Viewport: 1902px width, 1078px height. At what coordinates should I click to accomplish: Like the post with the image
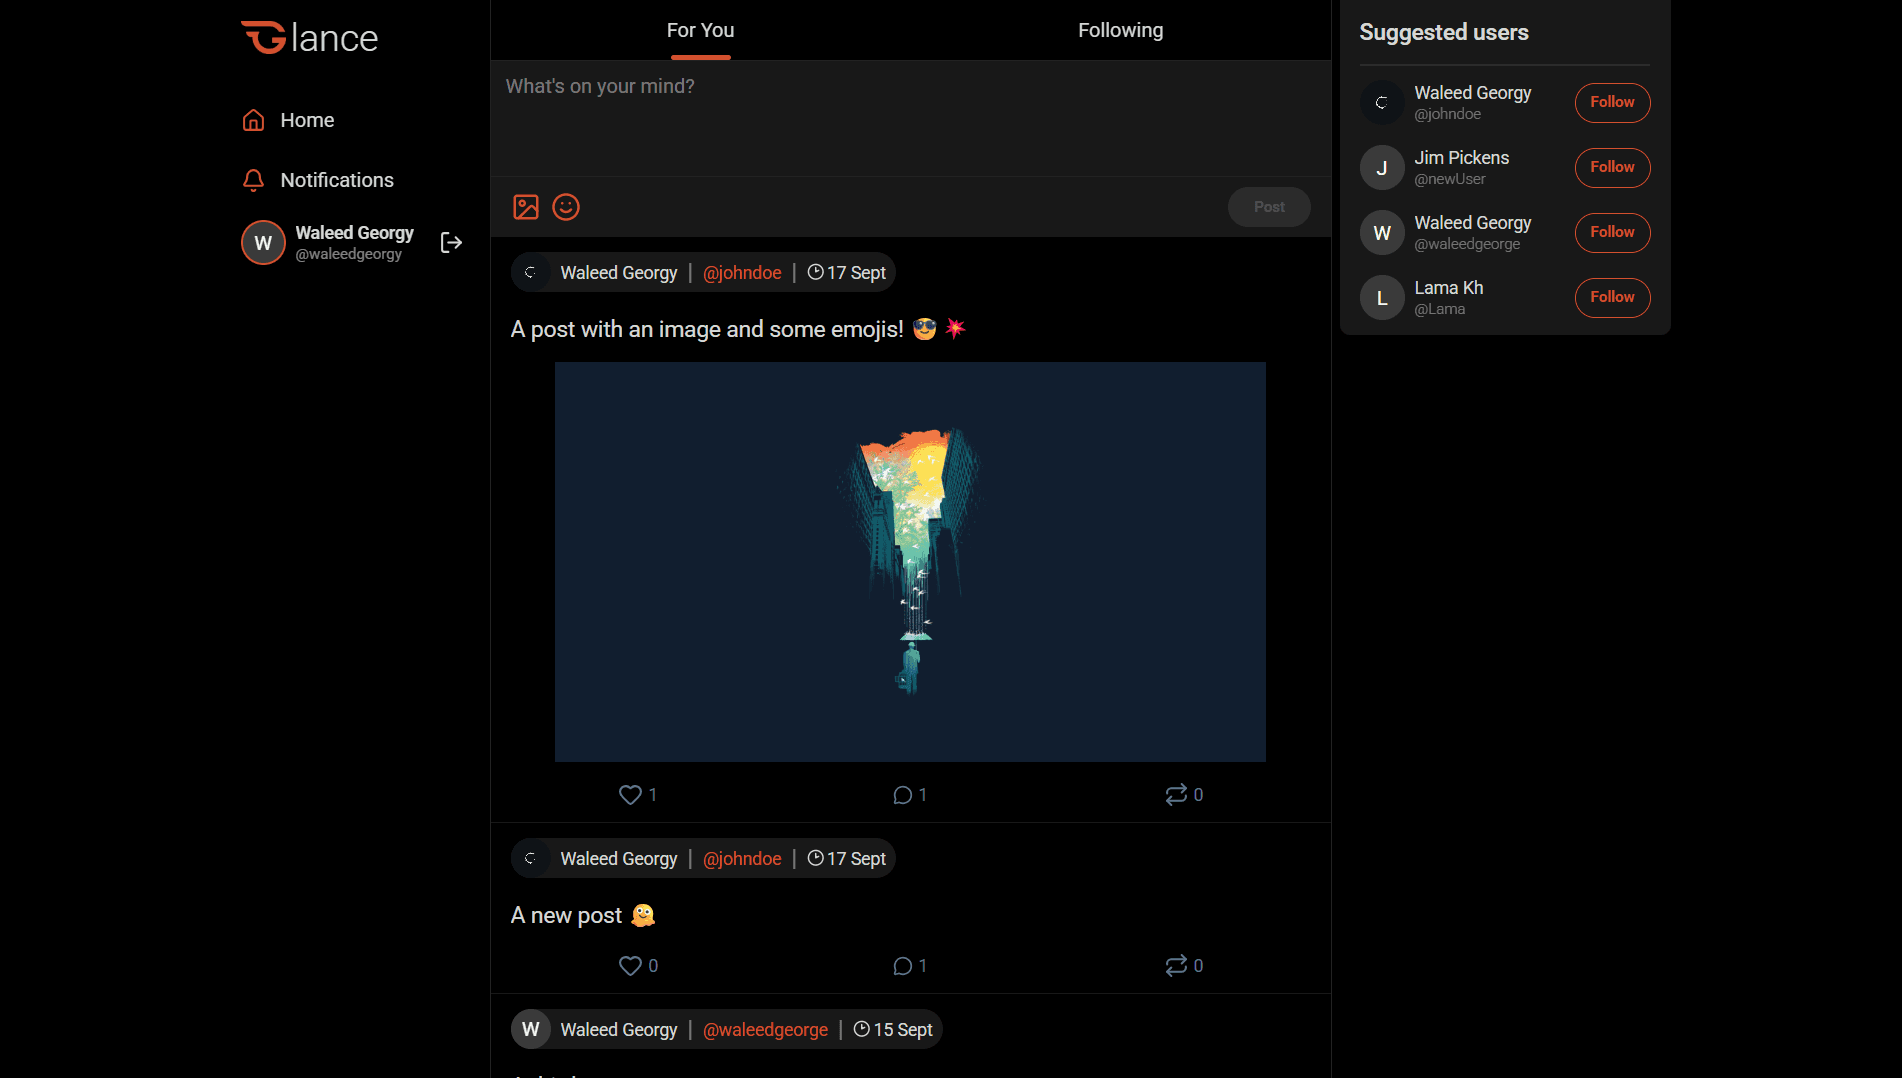pyautogui.click(x=629, y=794)
